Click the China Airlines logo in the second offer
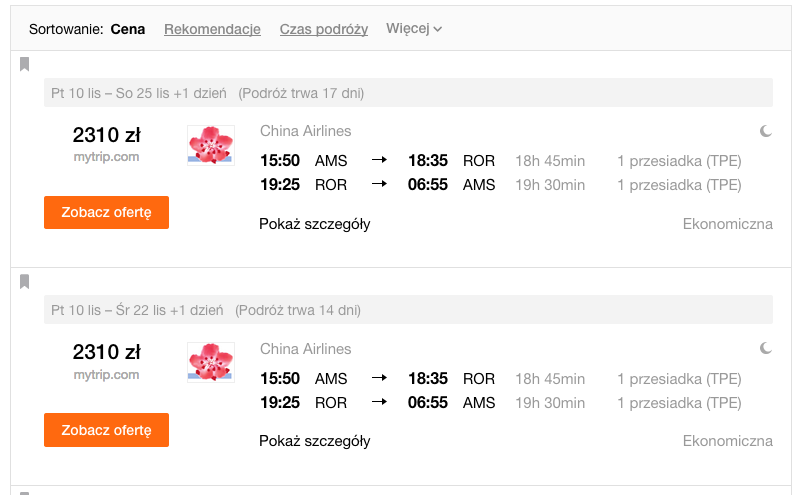 (x=211, y=362)
